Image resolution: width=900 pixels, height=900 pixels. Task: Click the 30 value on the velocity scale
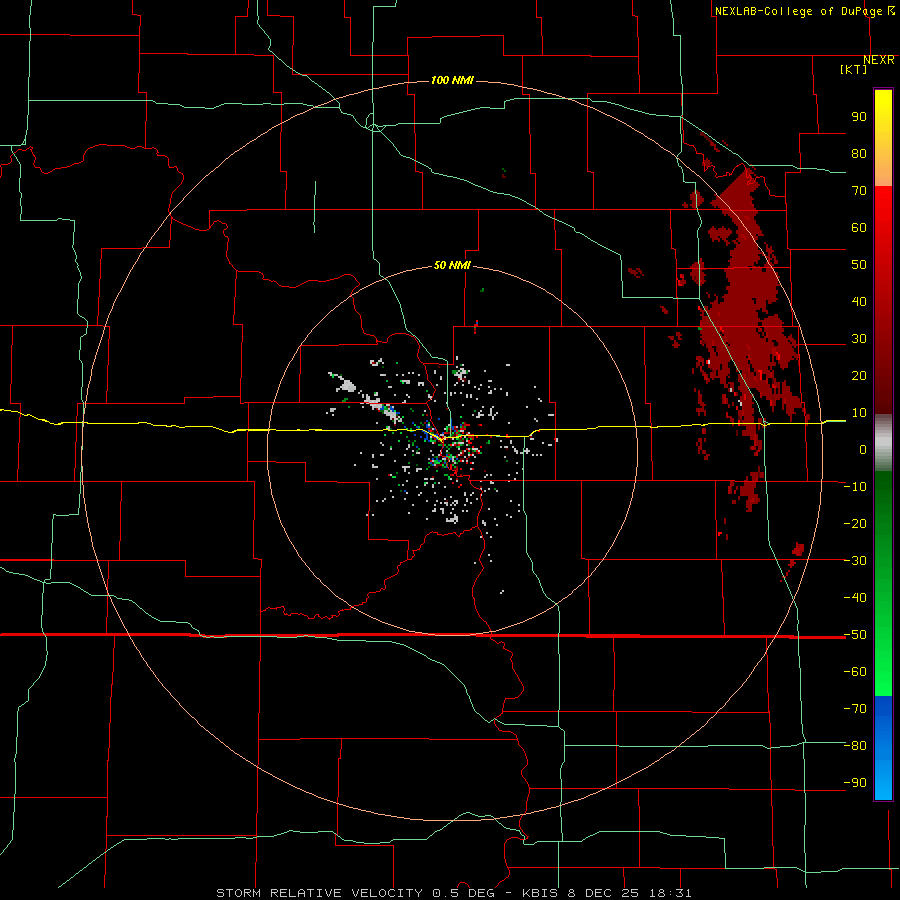(x=859, y=339)
